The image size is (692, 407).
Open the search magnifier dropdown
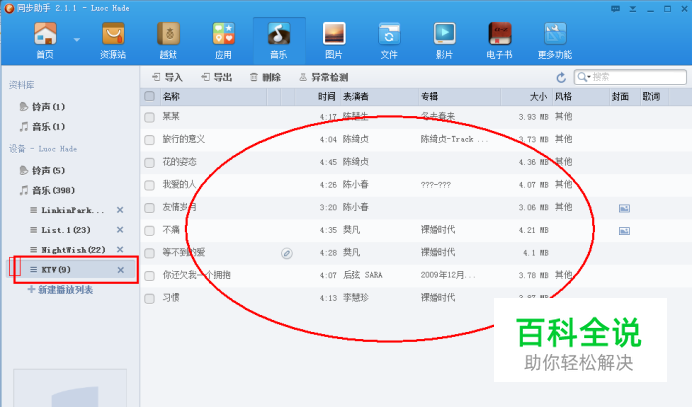click(x=583, y=77)
